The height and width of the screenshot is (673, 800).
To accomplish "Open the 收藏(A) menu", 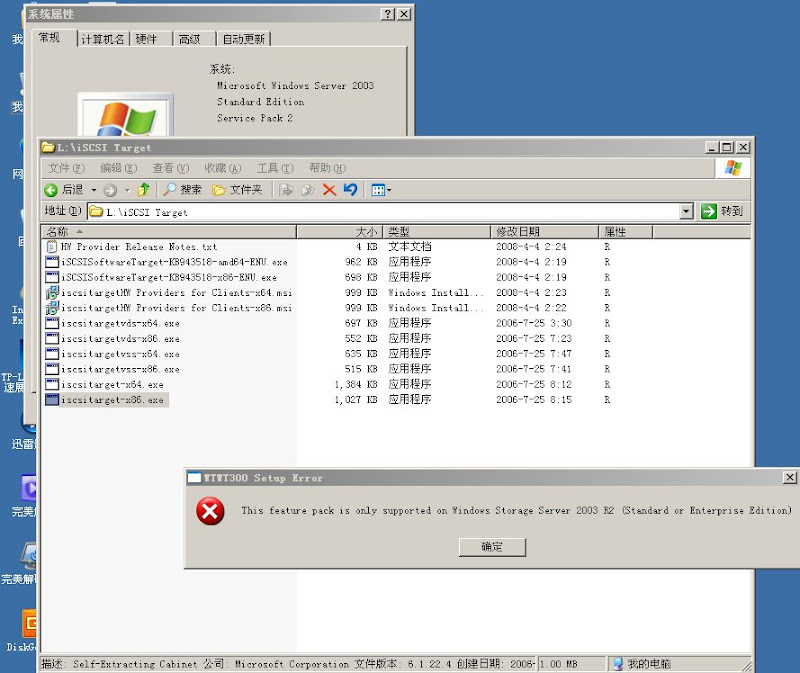I will [x=222, y=168].
